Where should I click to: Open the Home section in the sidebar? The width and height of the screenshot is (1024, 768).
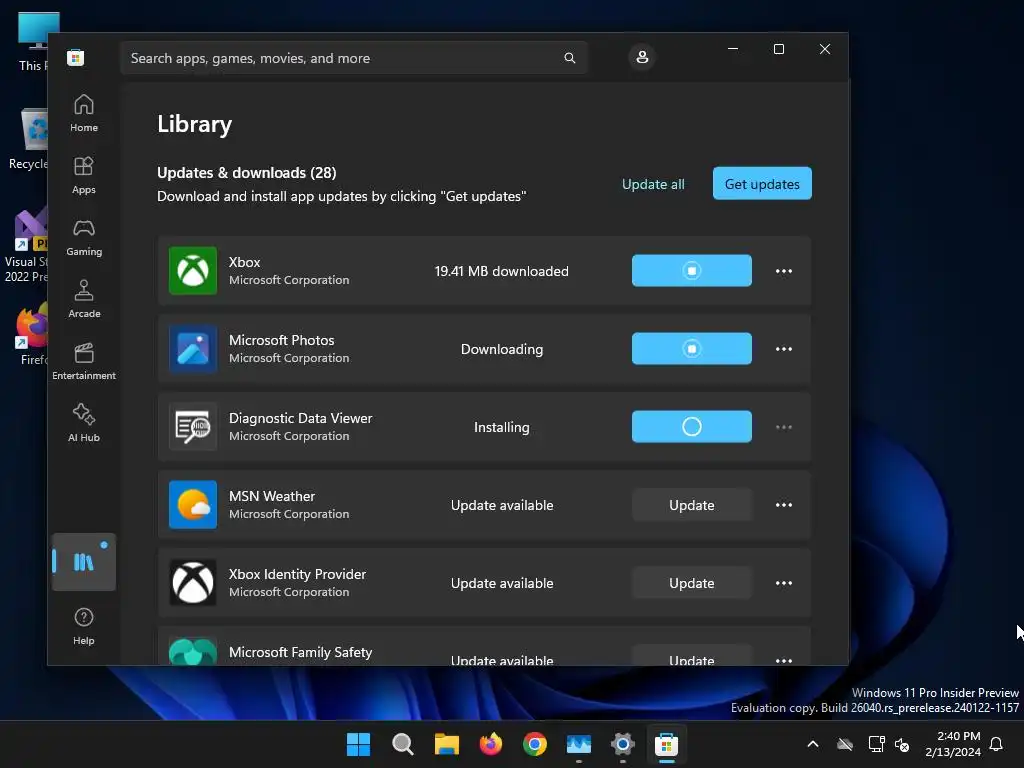point(84,114)
